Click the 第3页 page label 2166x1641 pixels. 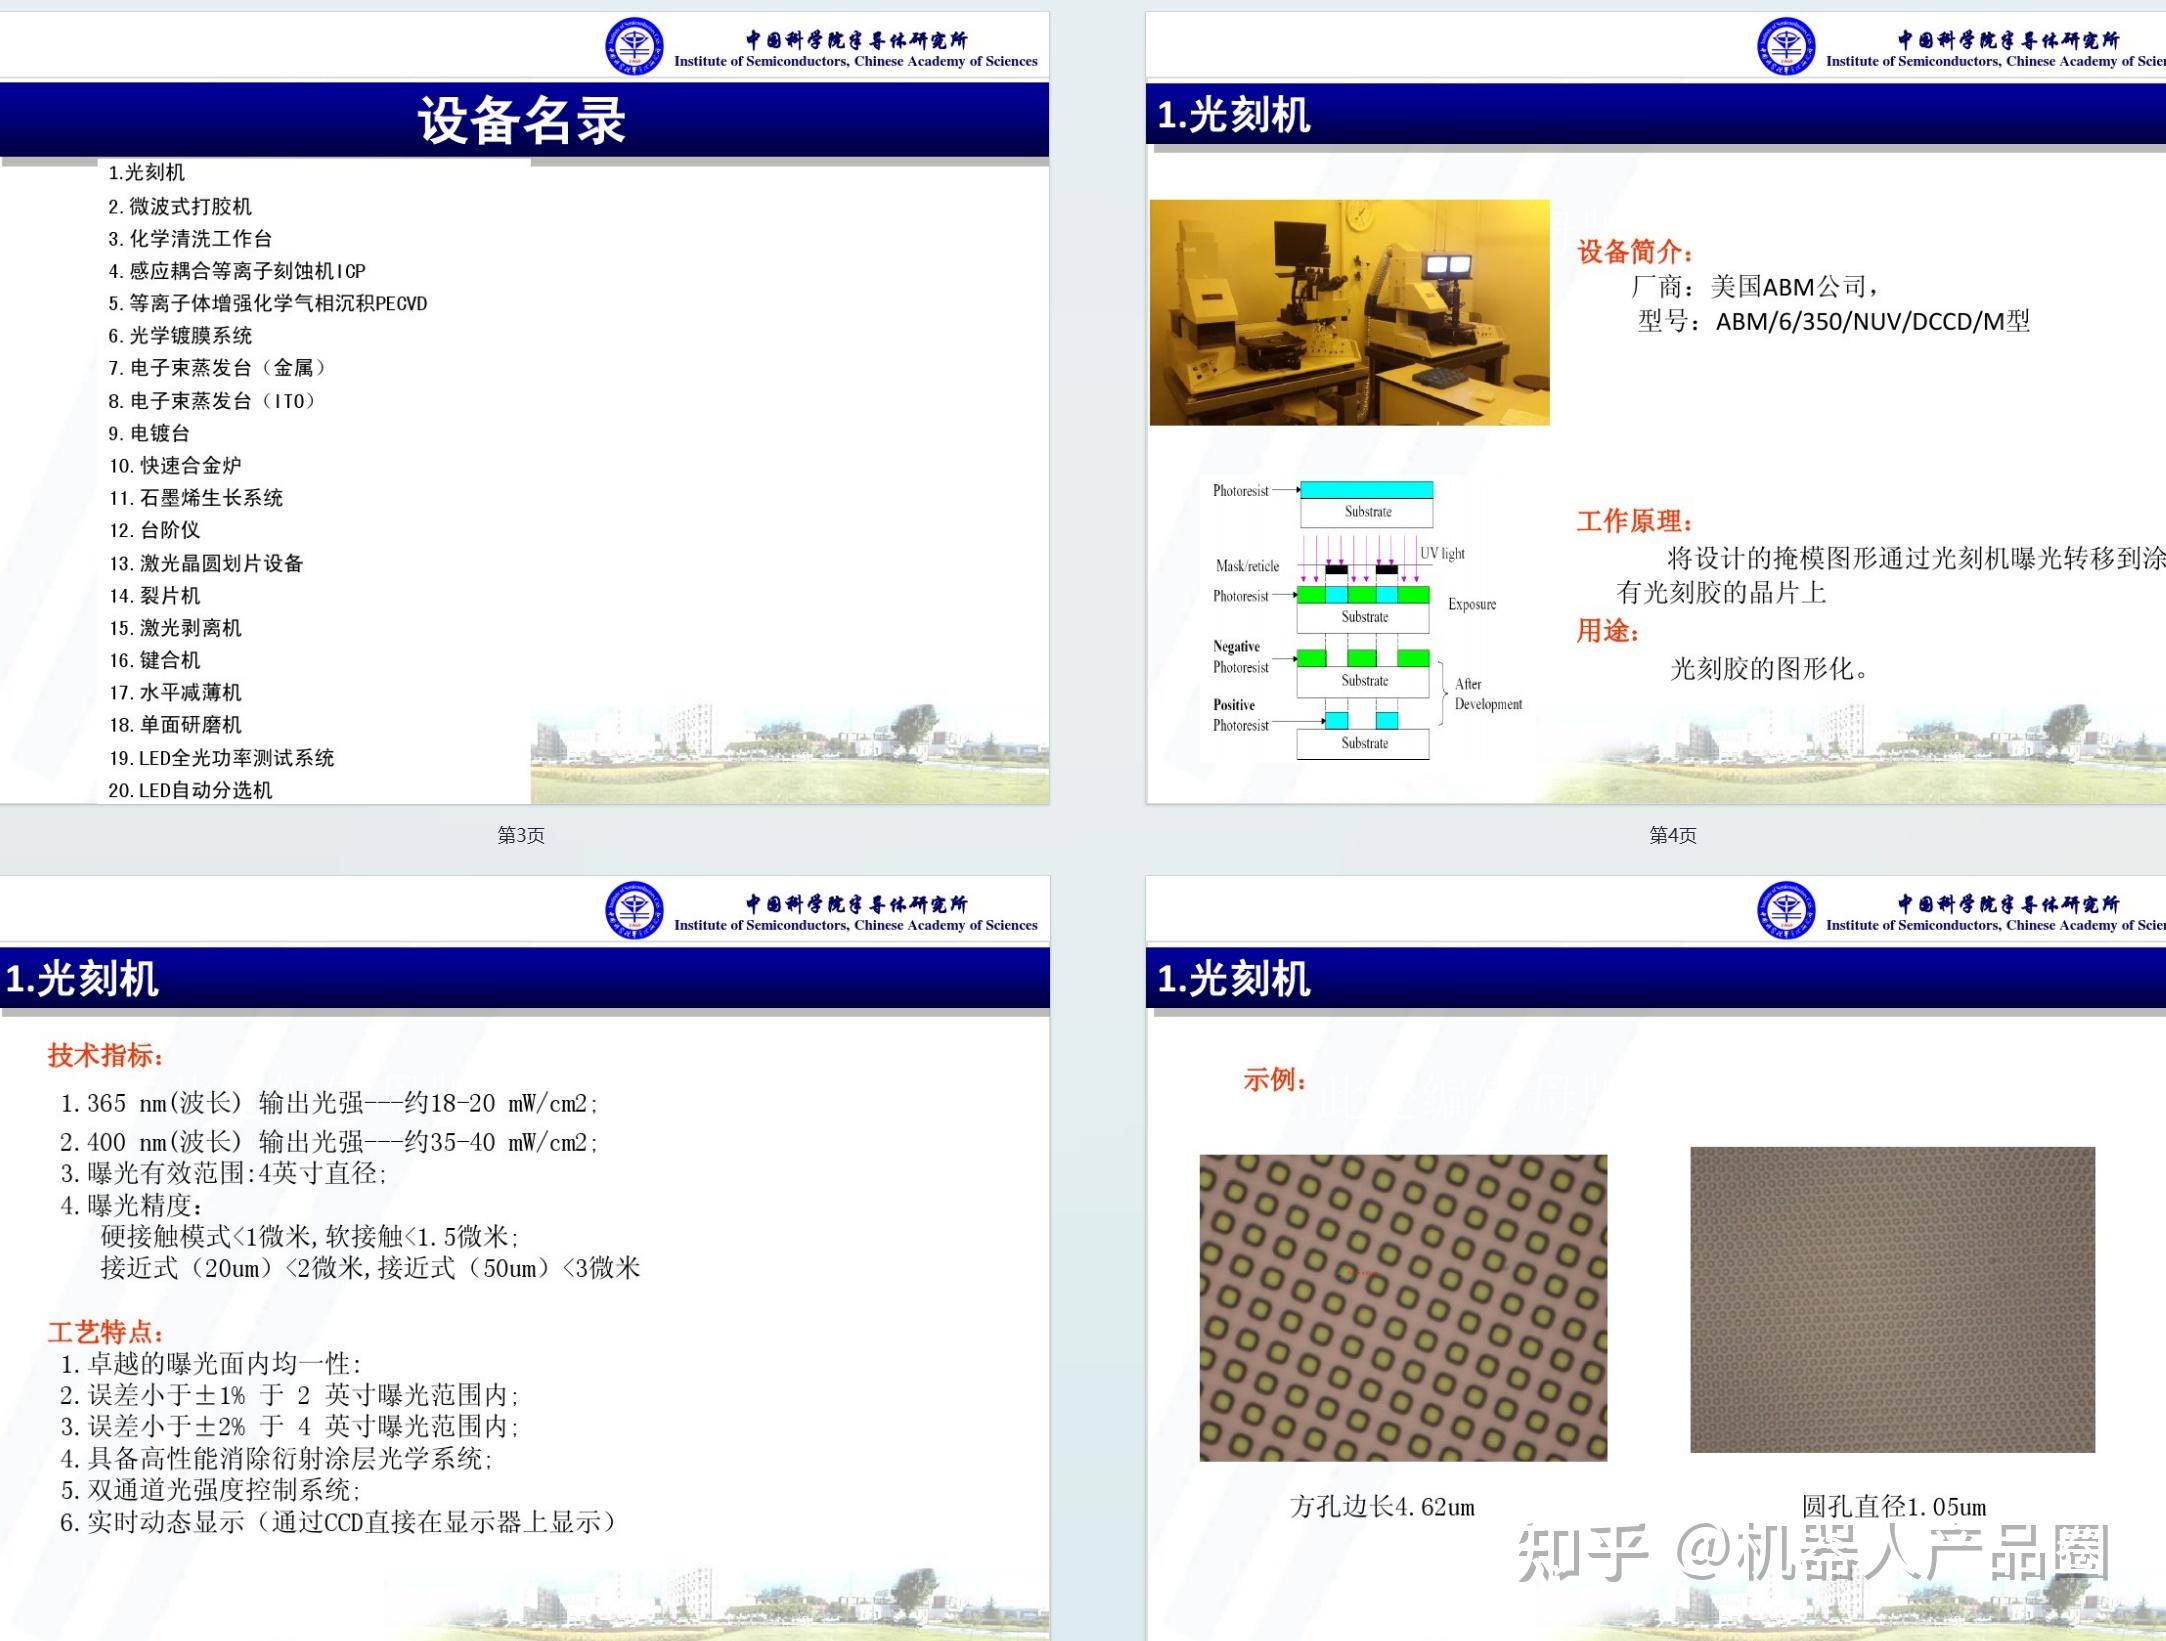(521, 835)
